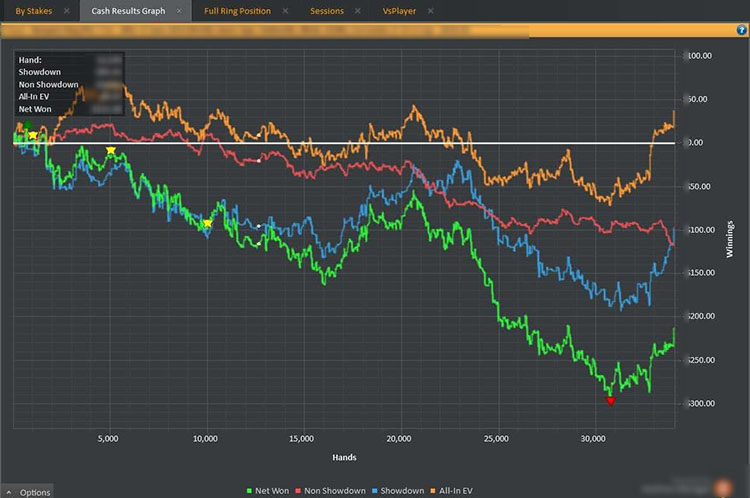Screen dimensions: 750x498
Task: Switch to the By Stakes tab
Action: pos(33,11)
